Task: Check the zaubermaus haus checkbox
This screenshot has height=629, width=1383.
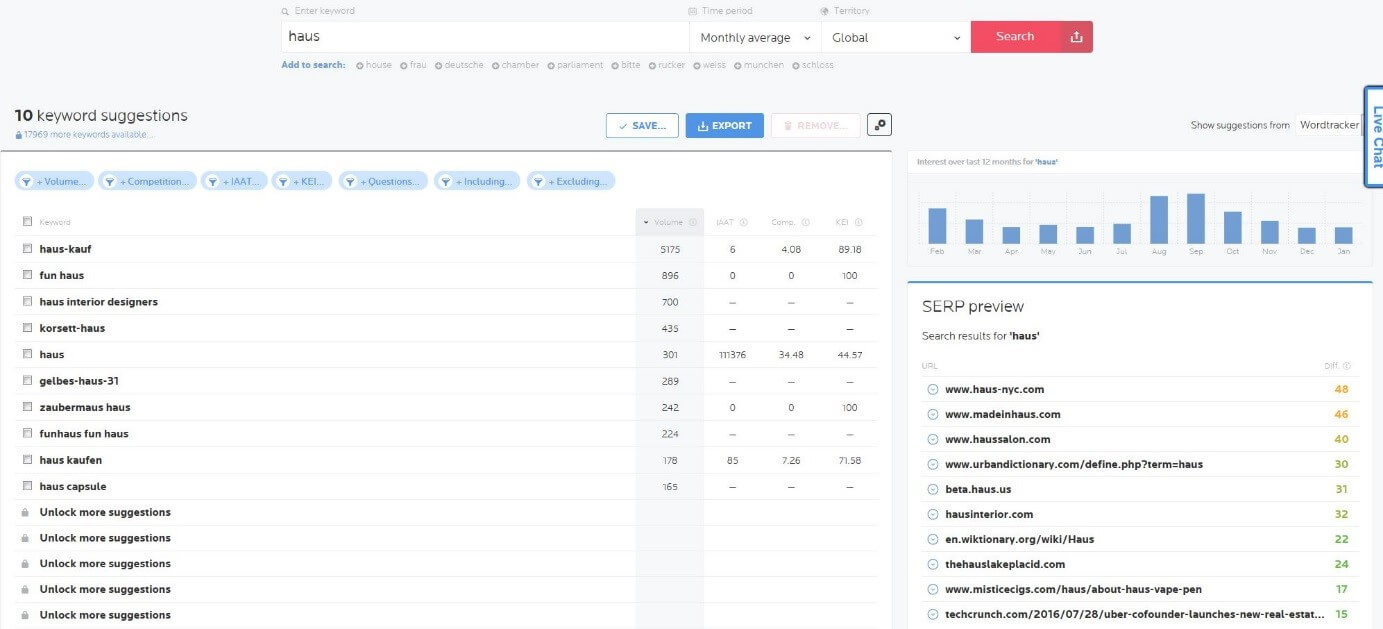Action: [x=27, y=407]
